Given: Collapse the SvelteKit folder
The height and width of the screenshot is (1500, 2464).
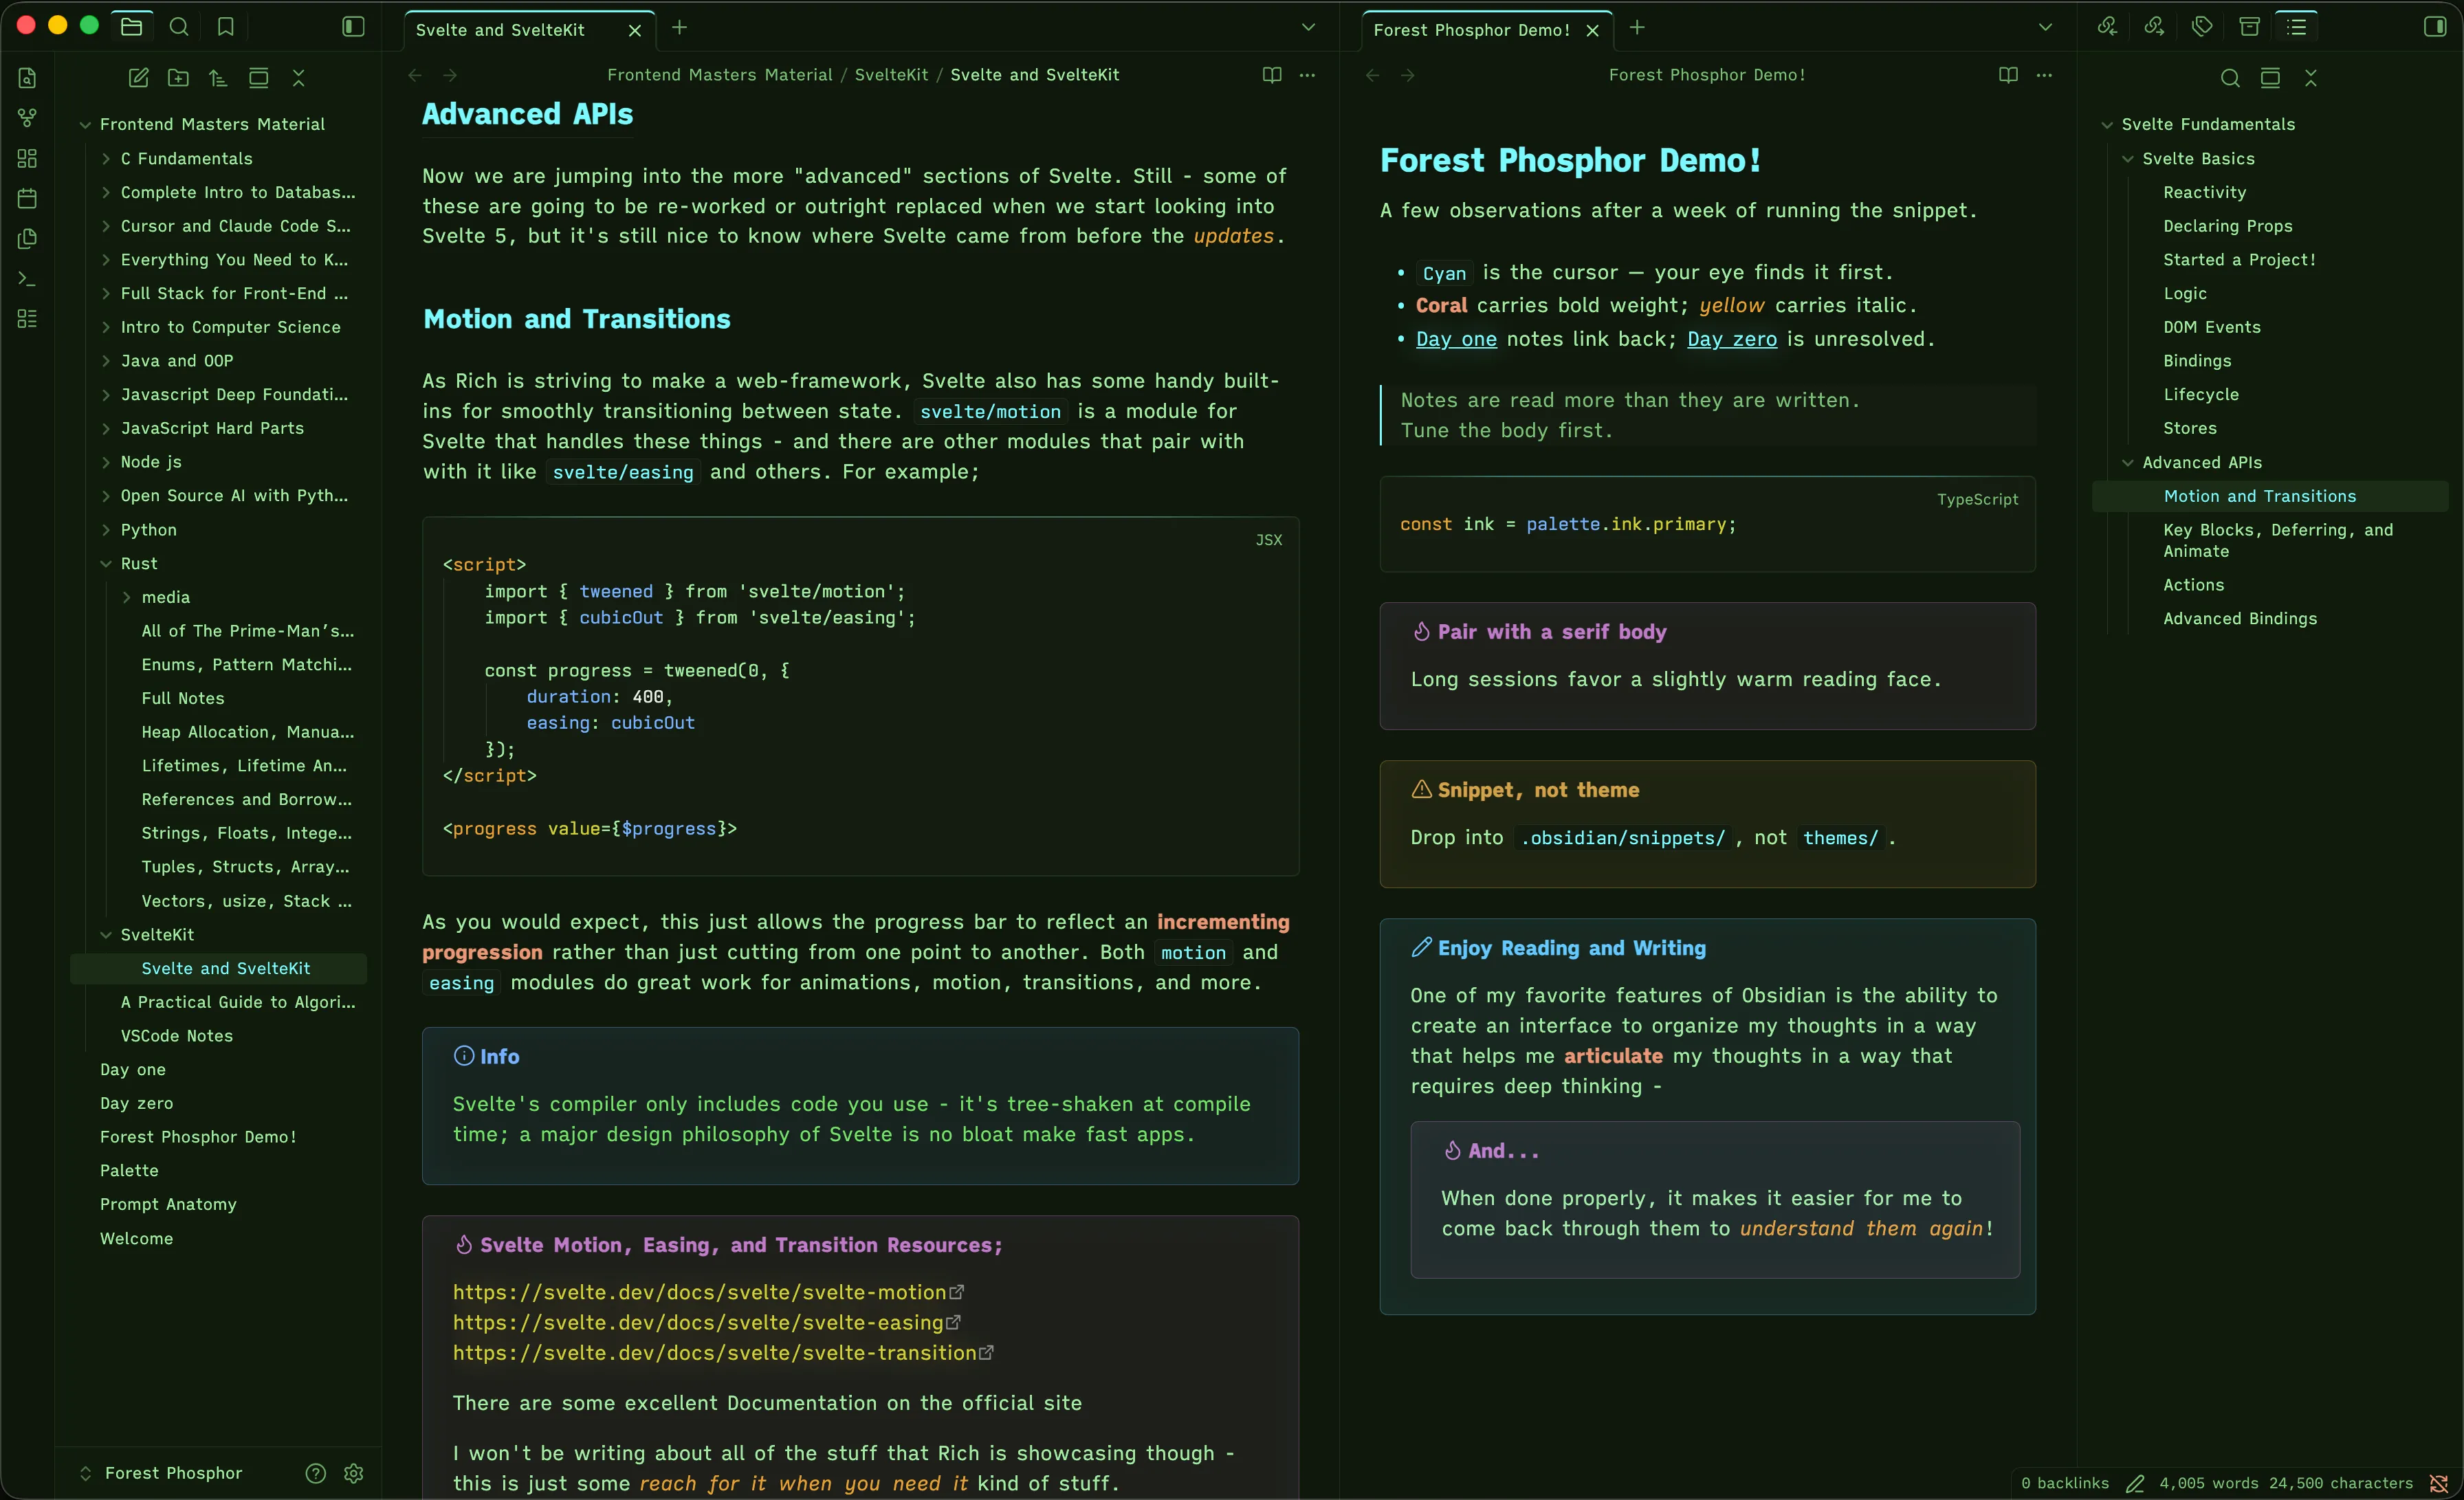Looking at the screenshot, I should pyautogui.click(x=106, y=935).
